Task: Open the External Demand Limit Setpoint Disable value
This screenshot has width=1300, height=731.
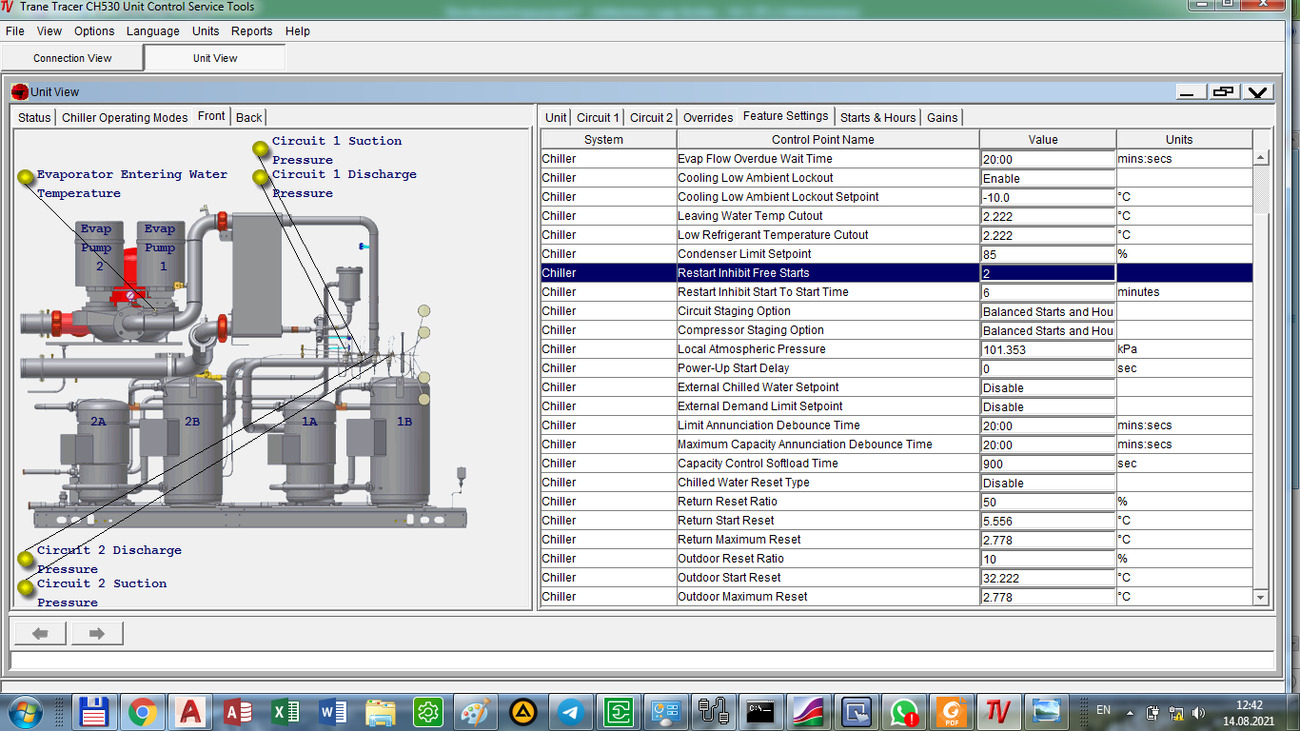Action: (x=1047, y=406)
